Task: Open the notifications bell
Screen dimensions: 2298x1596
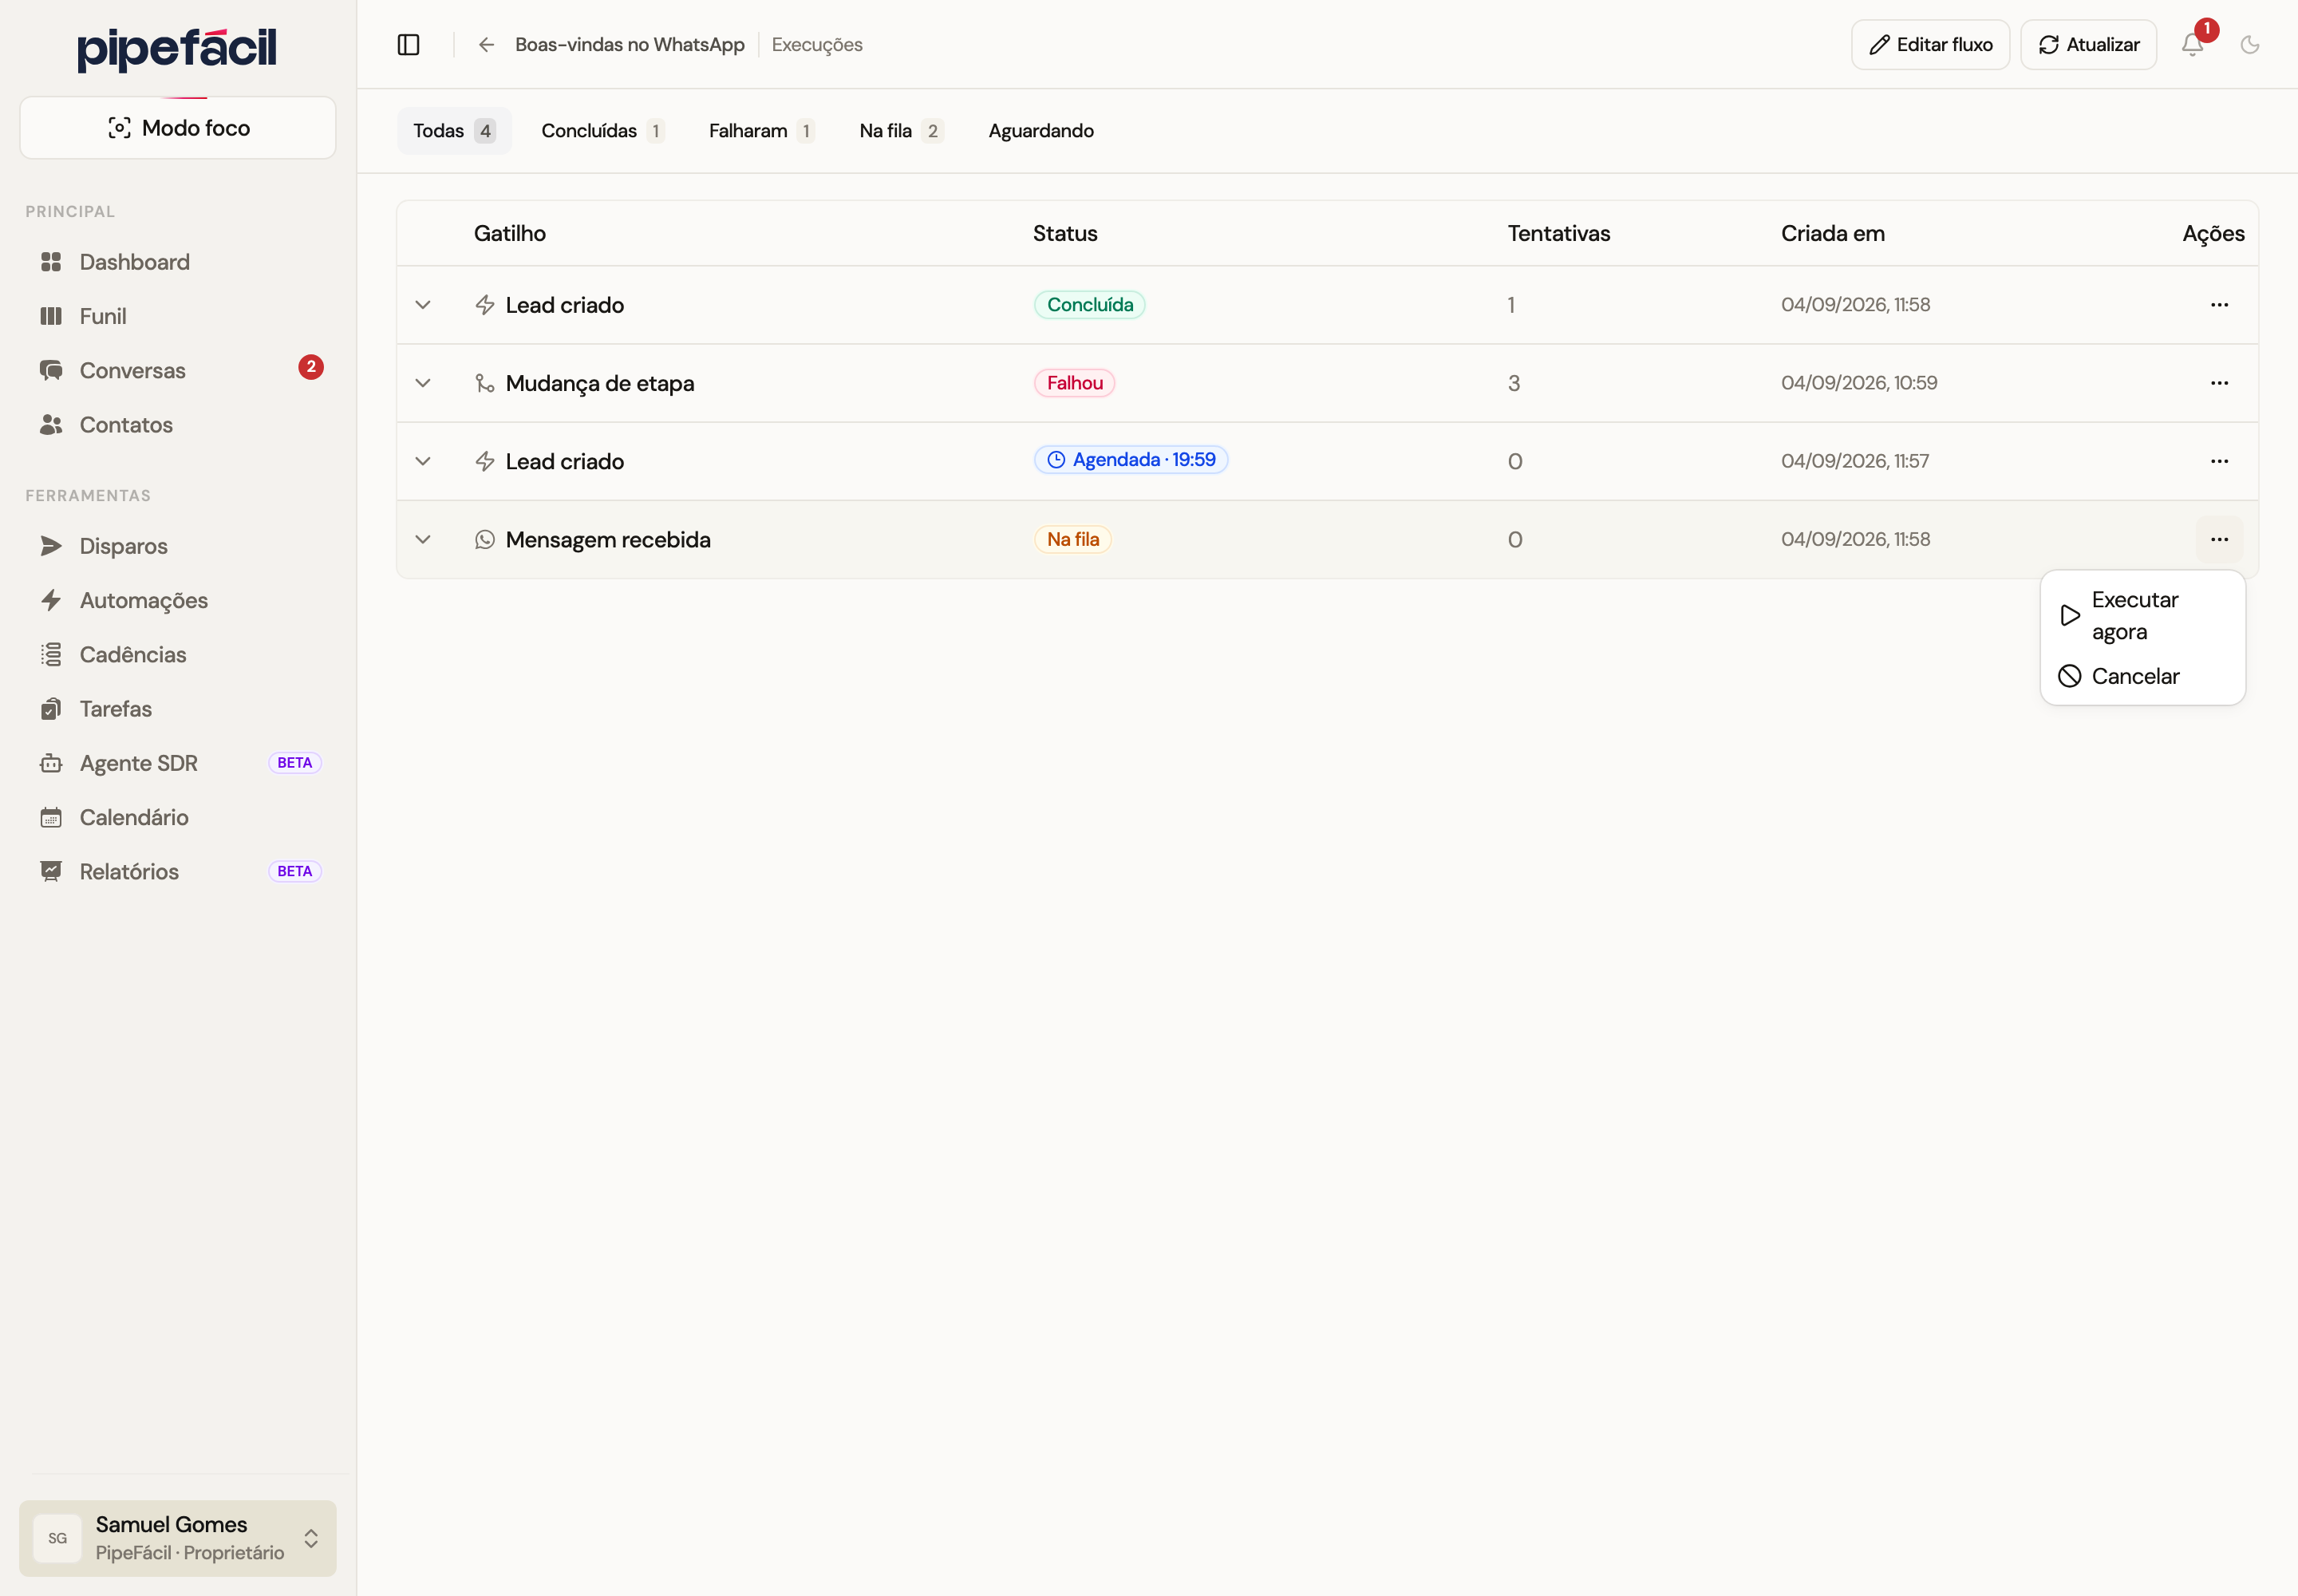Action: tap(2192, 44)
